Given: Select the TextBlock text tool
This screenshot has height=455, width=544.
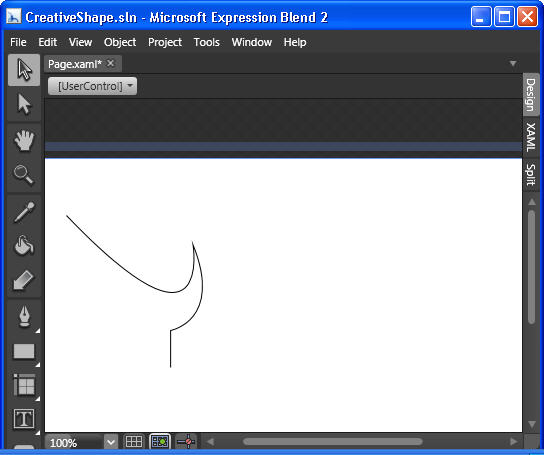Looking at the screenshot, I should click(24, 419).
